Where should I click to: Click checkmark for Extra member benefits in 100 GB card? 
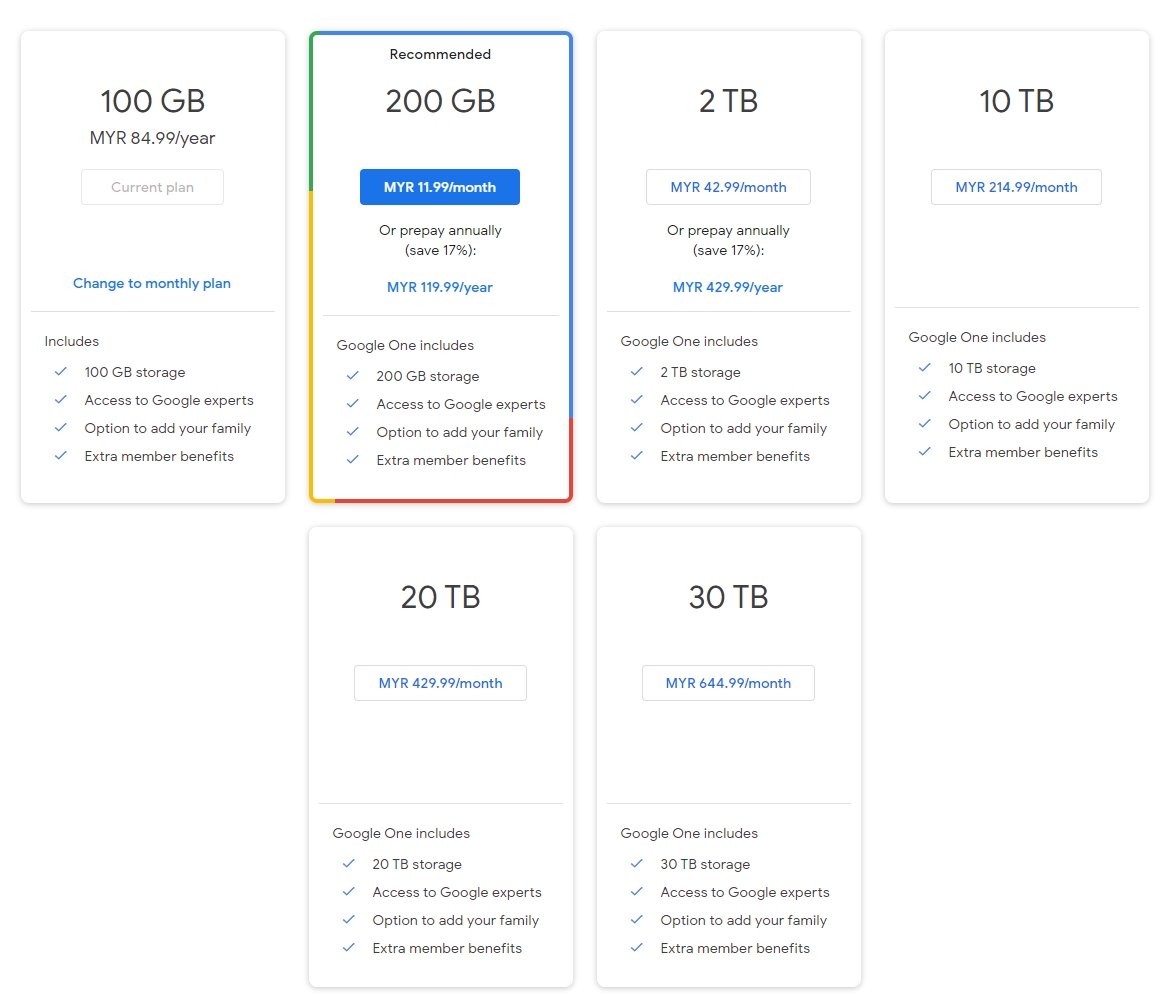point(61,456)
